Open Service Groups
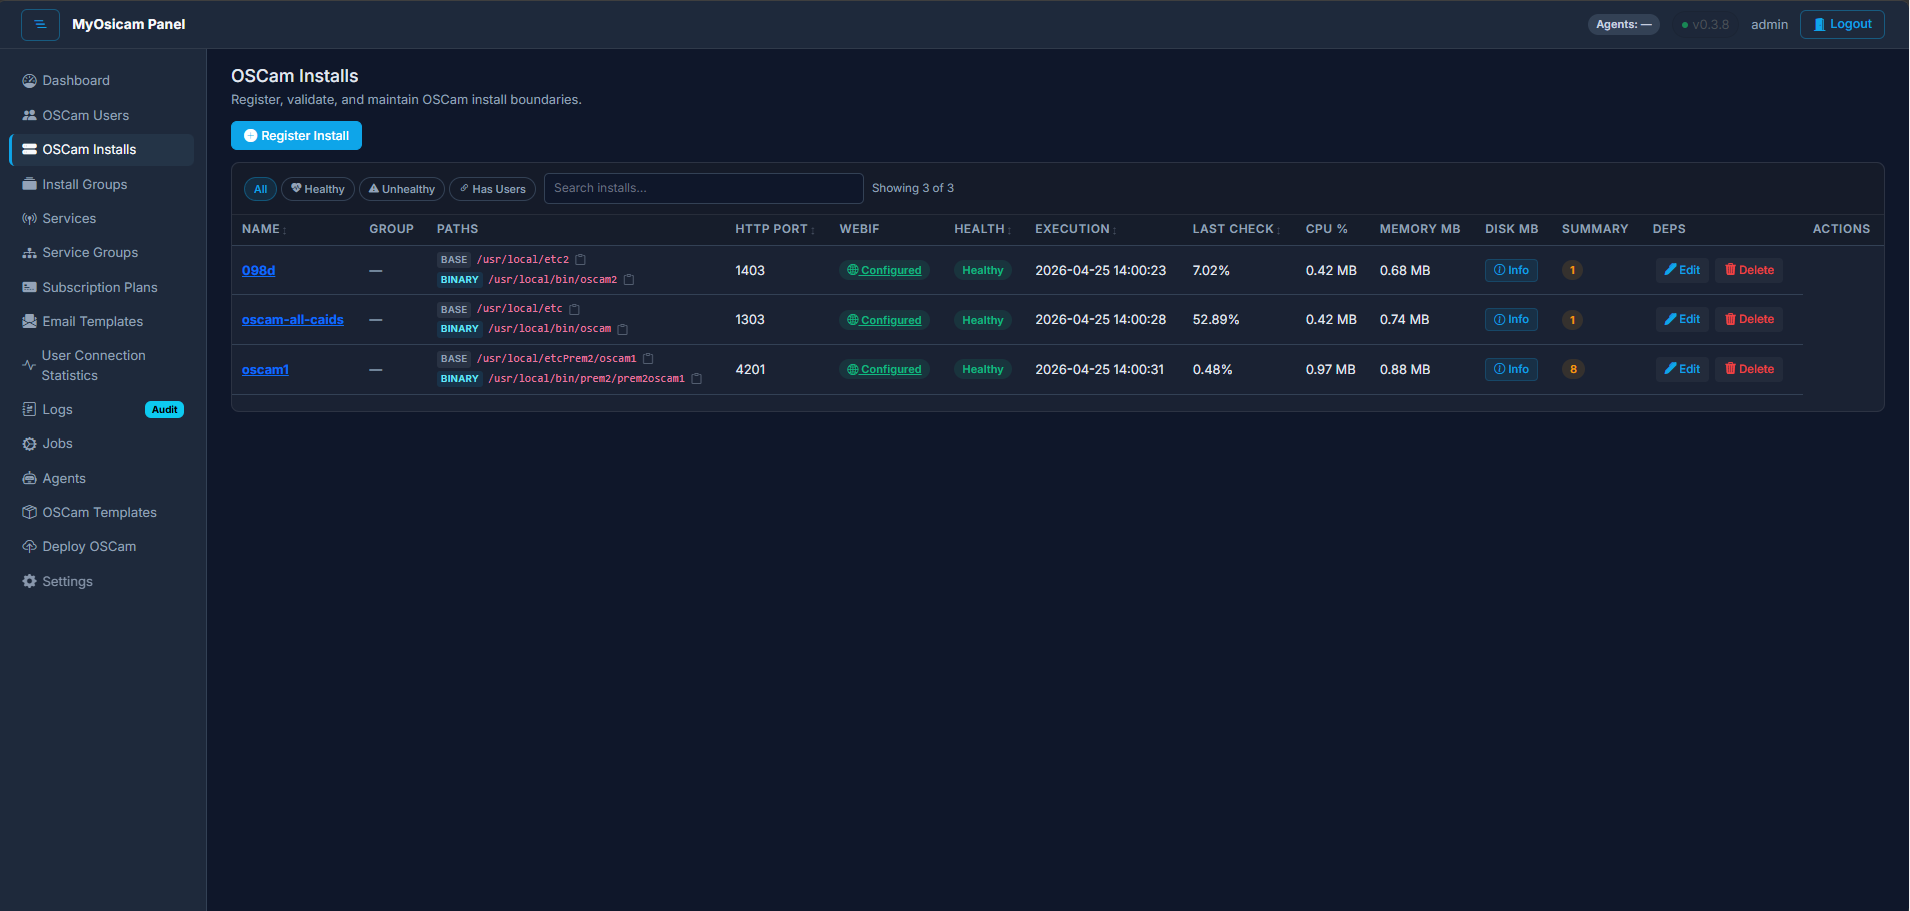1910x911 pixels. pos(101,253)
